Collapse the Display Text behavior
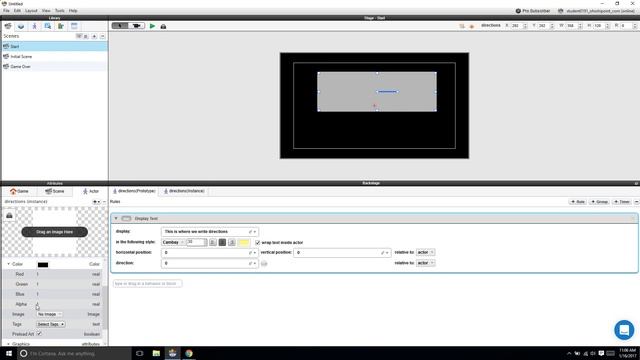The width and height of the screenshot is (640, 360). click(116, 218)
